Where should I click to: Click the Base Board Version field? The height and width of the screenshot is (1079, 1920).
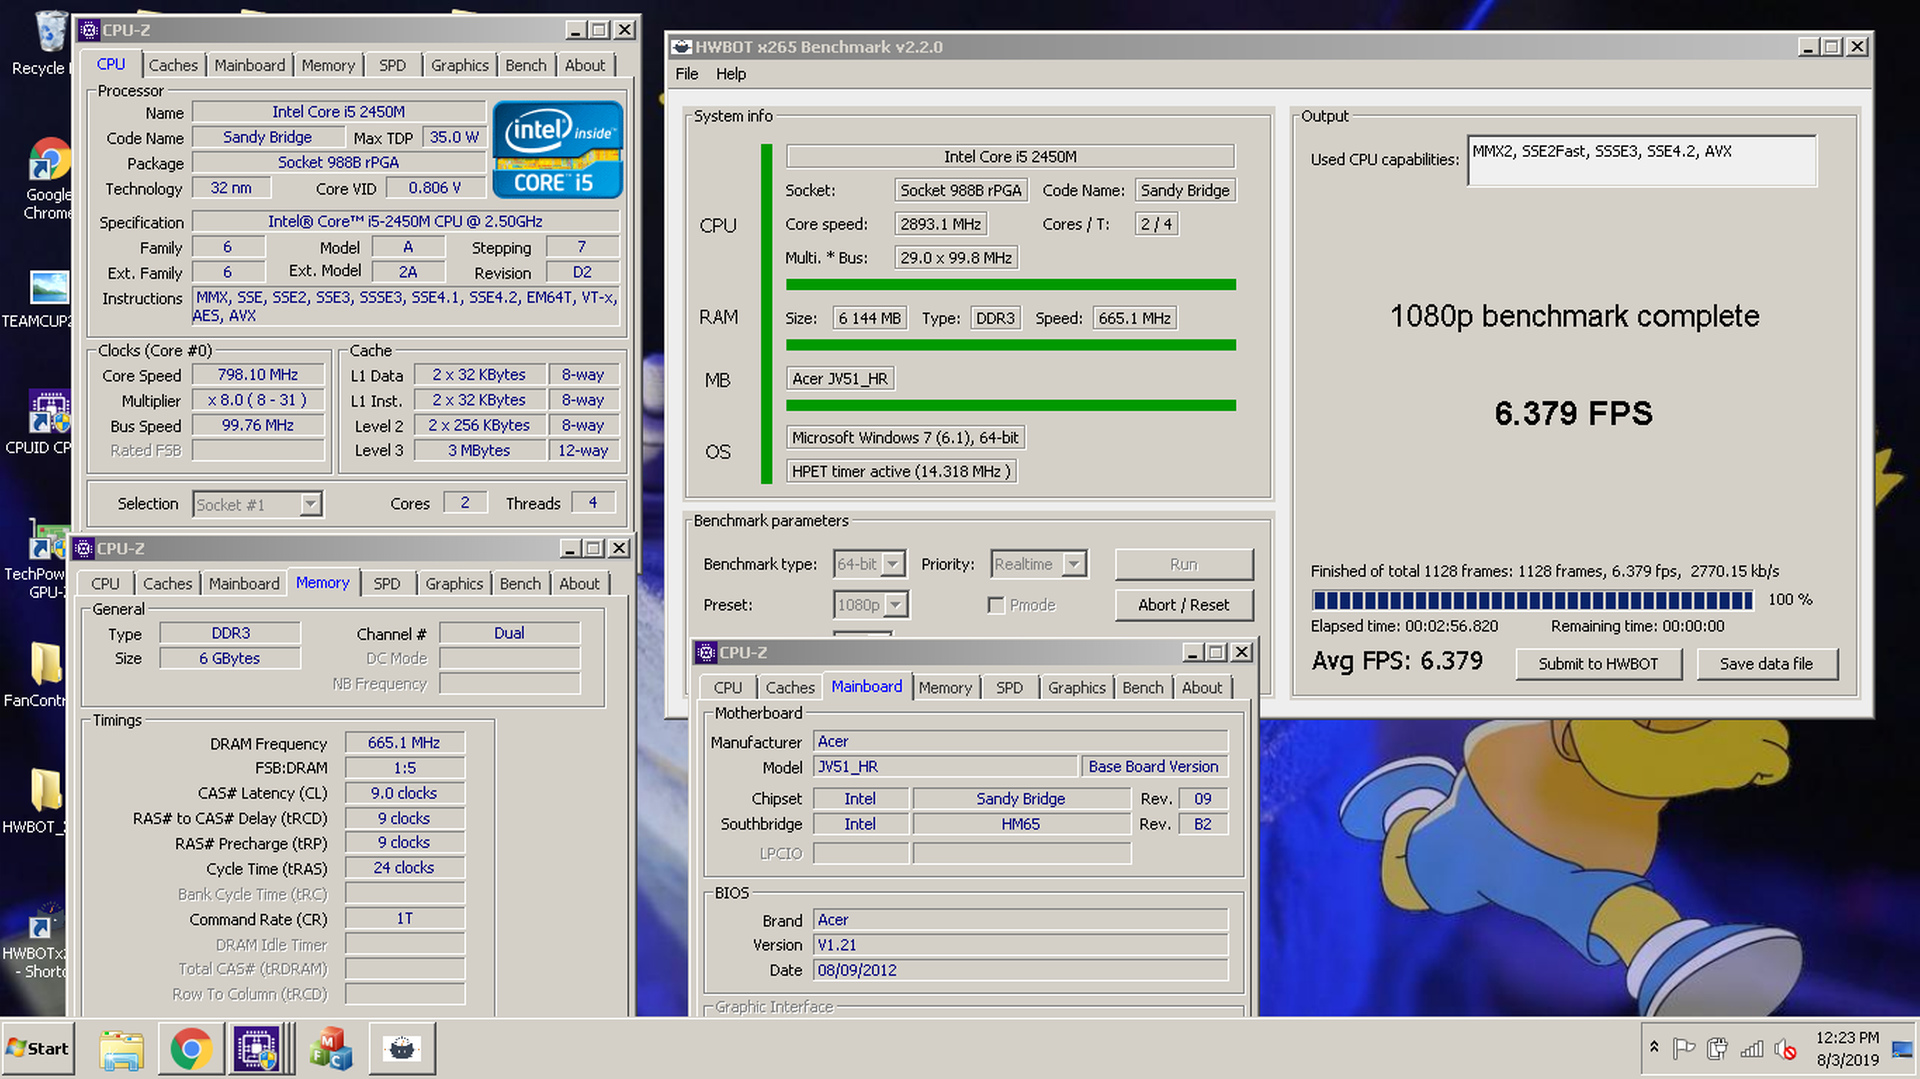click(1154, 767)
